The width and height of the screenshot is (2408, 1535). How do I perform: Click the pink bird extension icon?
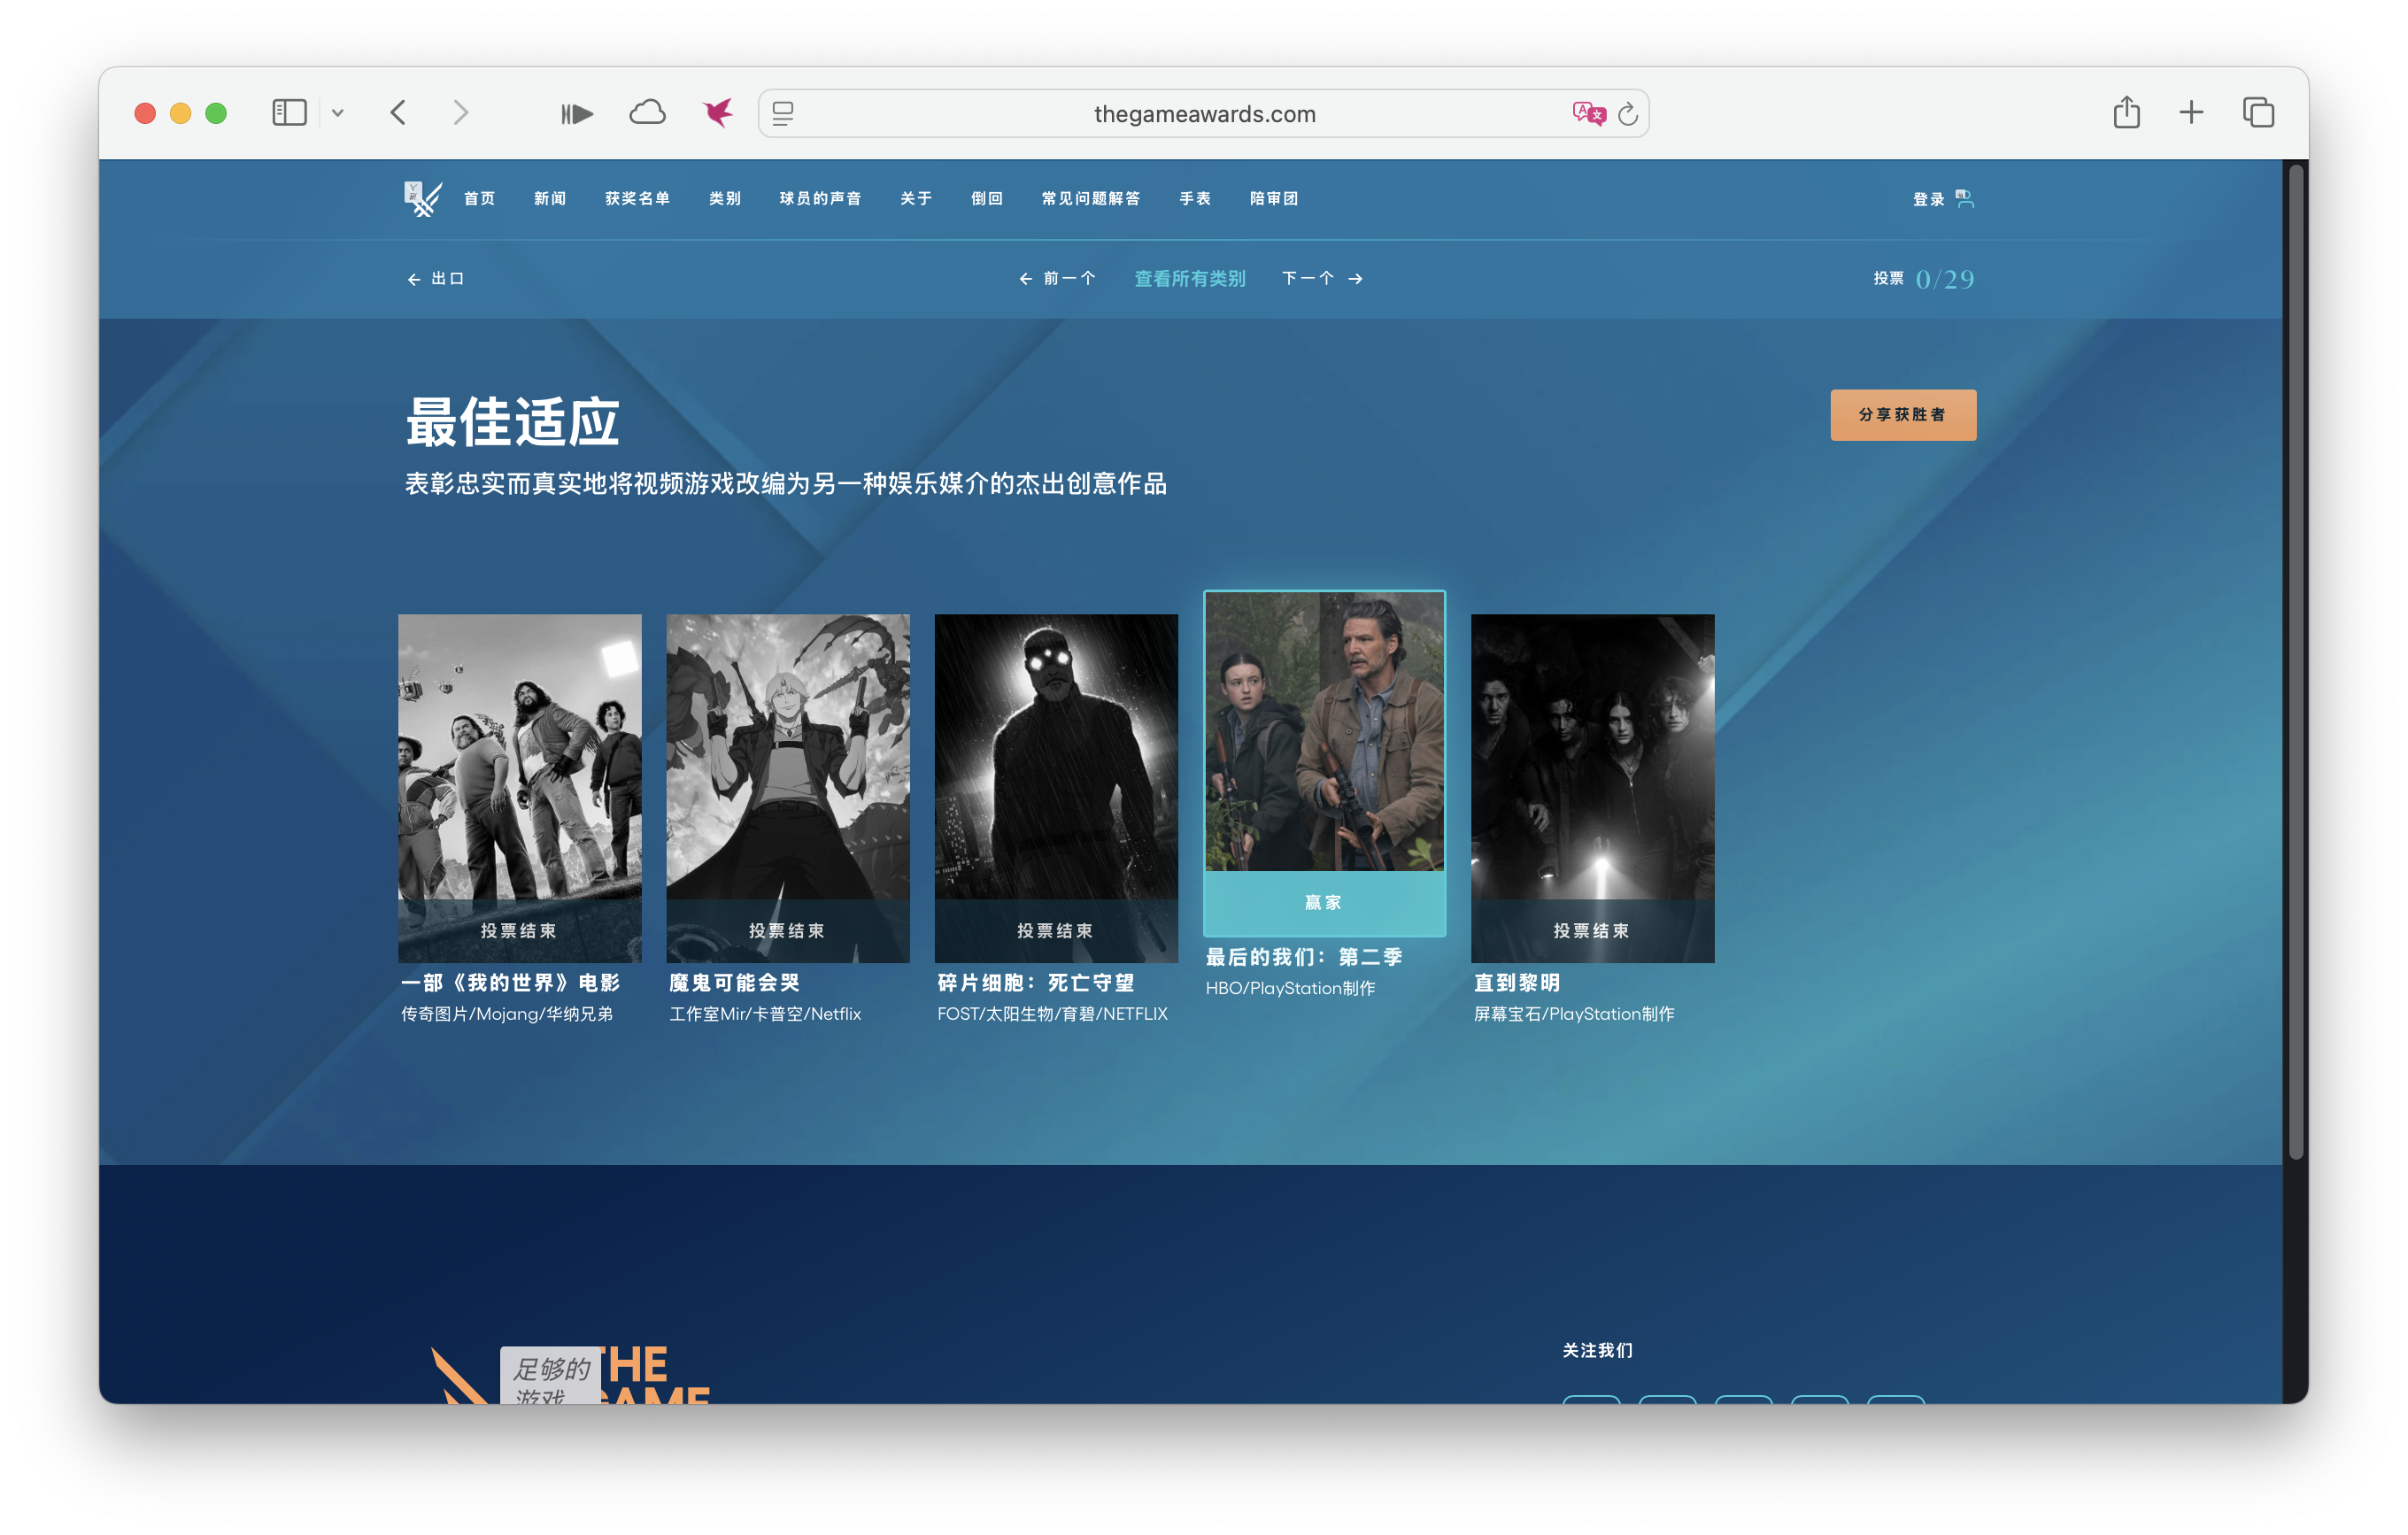click(x=718, y=113)
